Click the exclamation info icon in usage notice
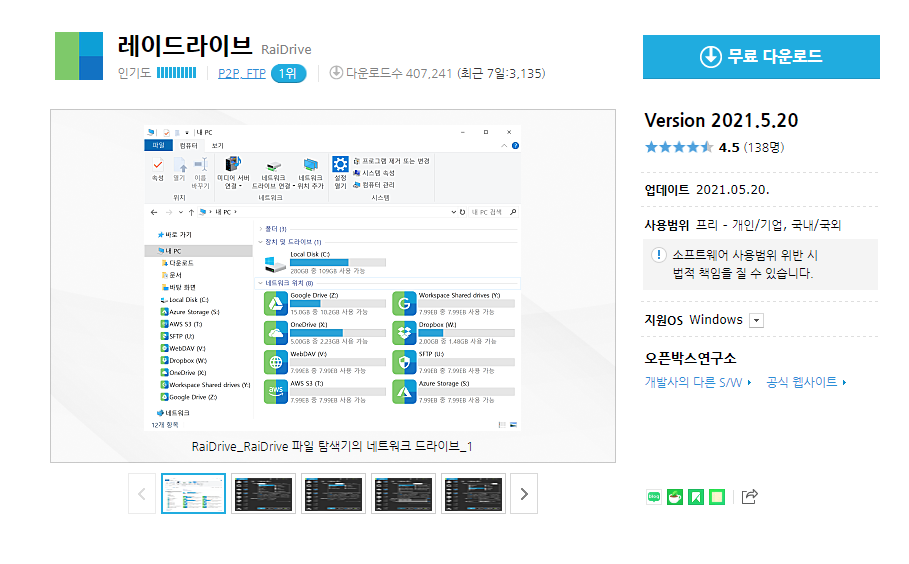909x564 pixels. [x=659, y=255]
